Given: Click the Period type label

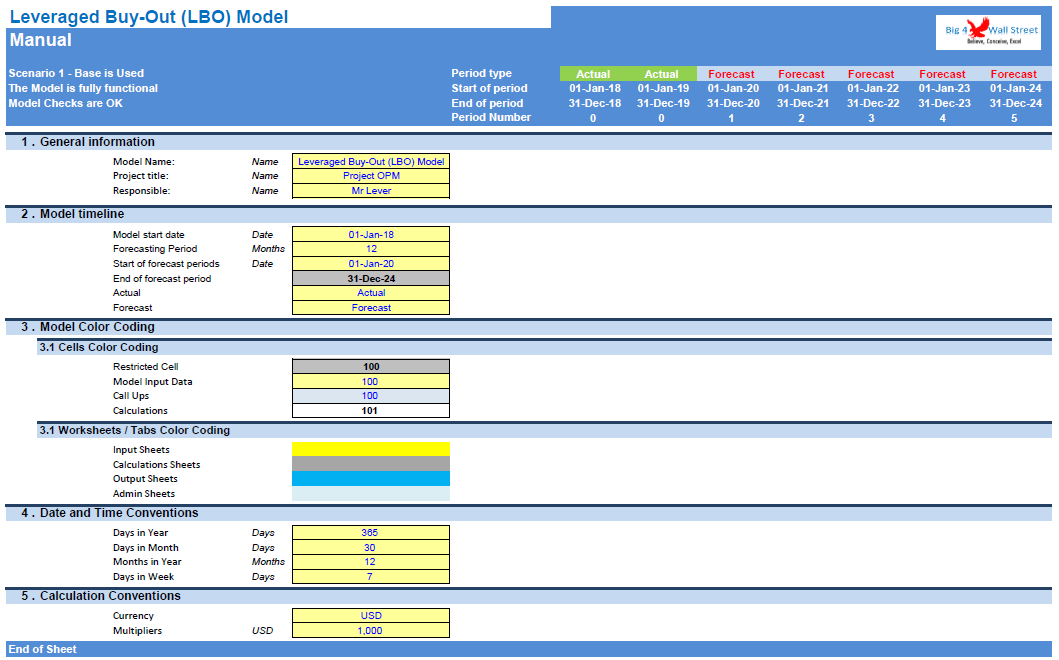Looking at the screenshot, I should (482, 73).
